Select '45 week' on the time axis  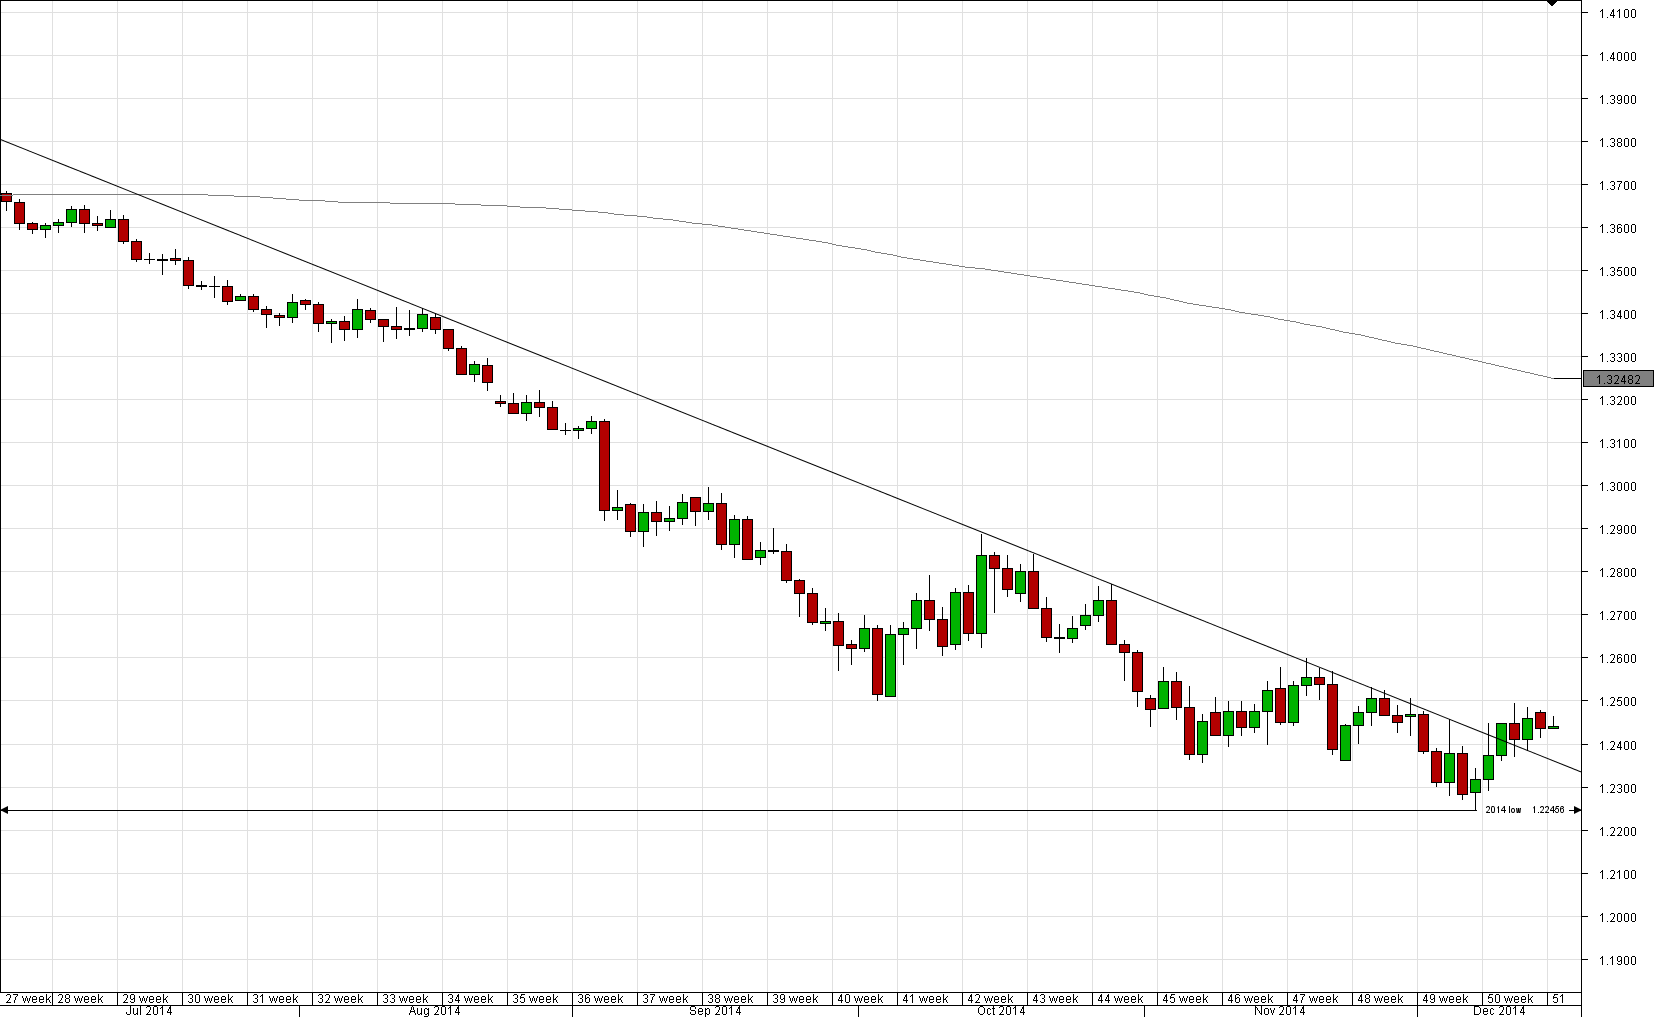tap(1185, 998)
